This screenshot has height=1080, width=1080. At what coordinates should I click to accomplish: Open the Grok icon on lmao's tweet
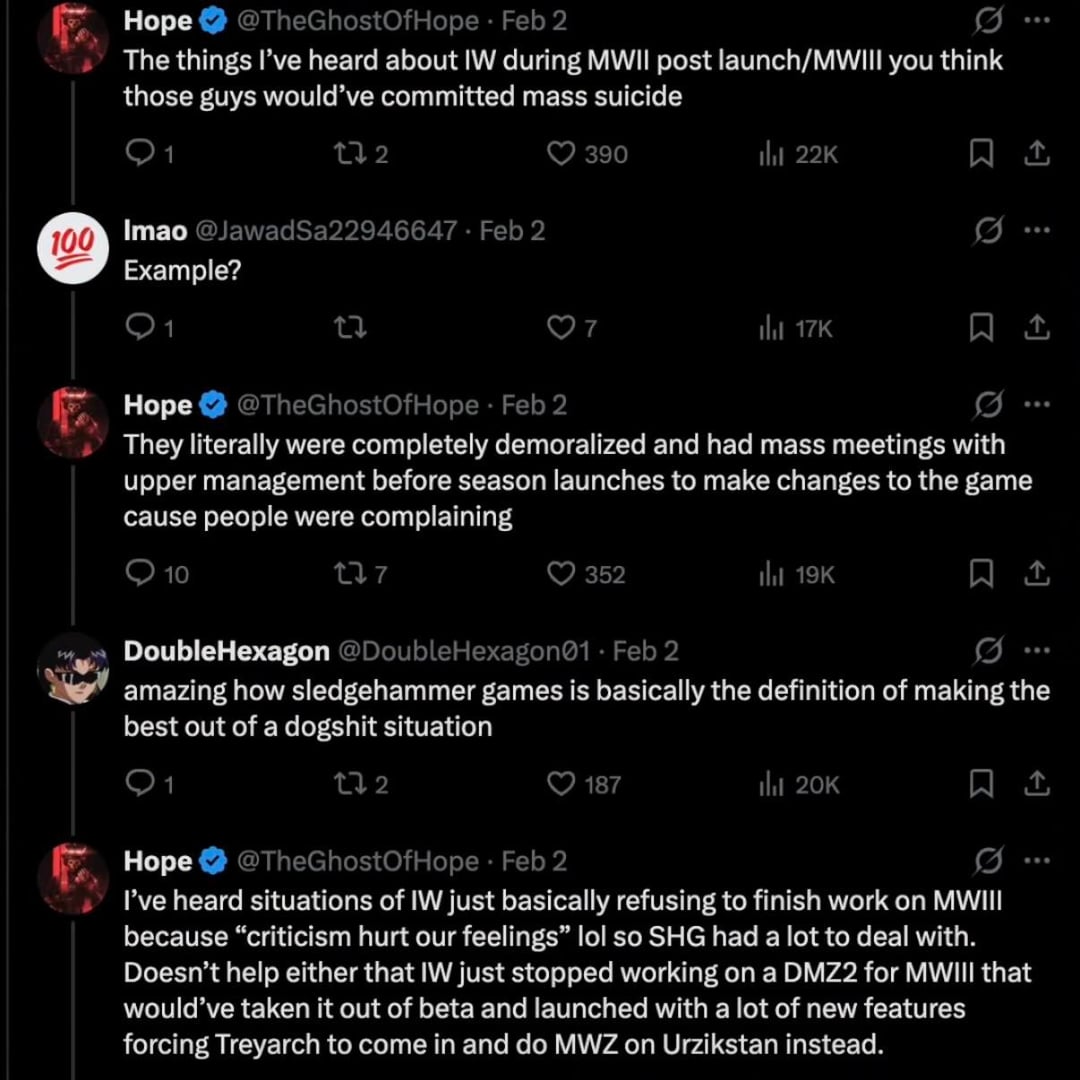(x=987, y=232)
